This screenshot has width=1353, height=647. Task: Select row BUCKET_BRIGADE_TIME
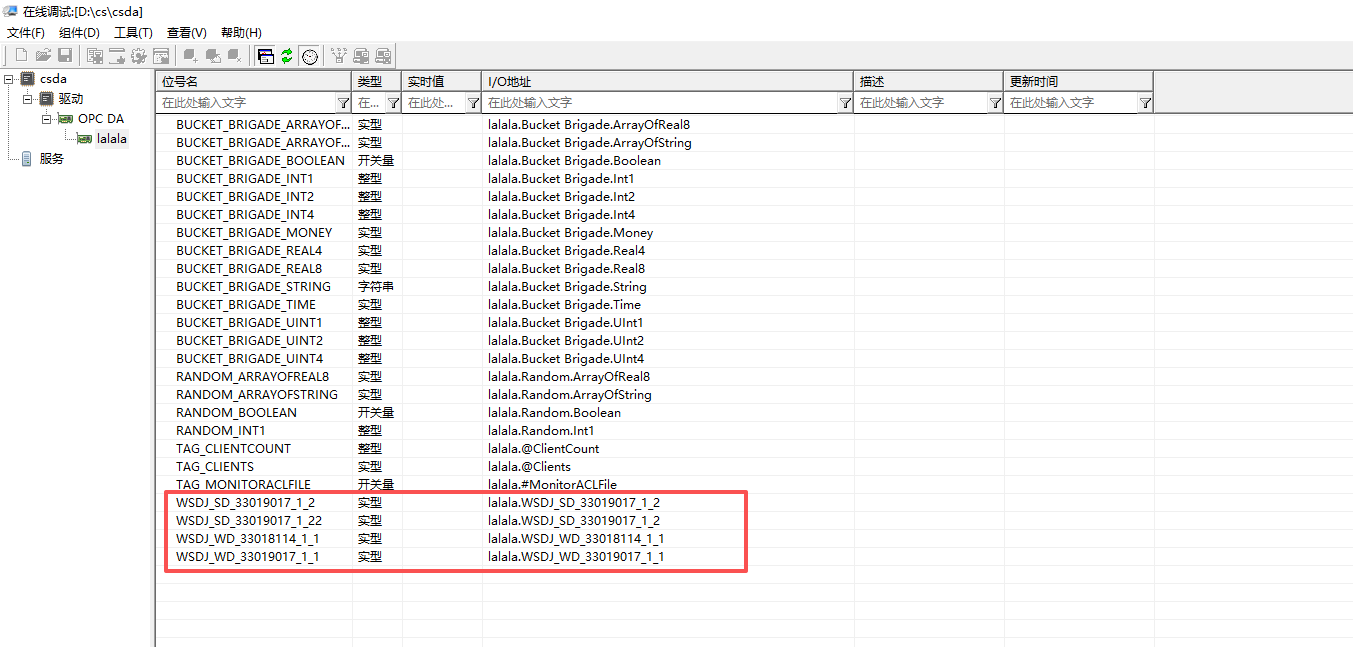[755, 305]
